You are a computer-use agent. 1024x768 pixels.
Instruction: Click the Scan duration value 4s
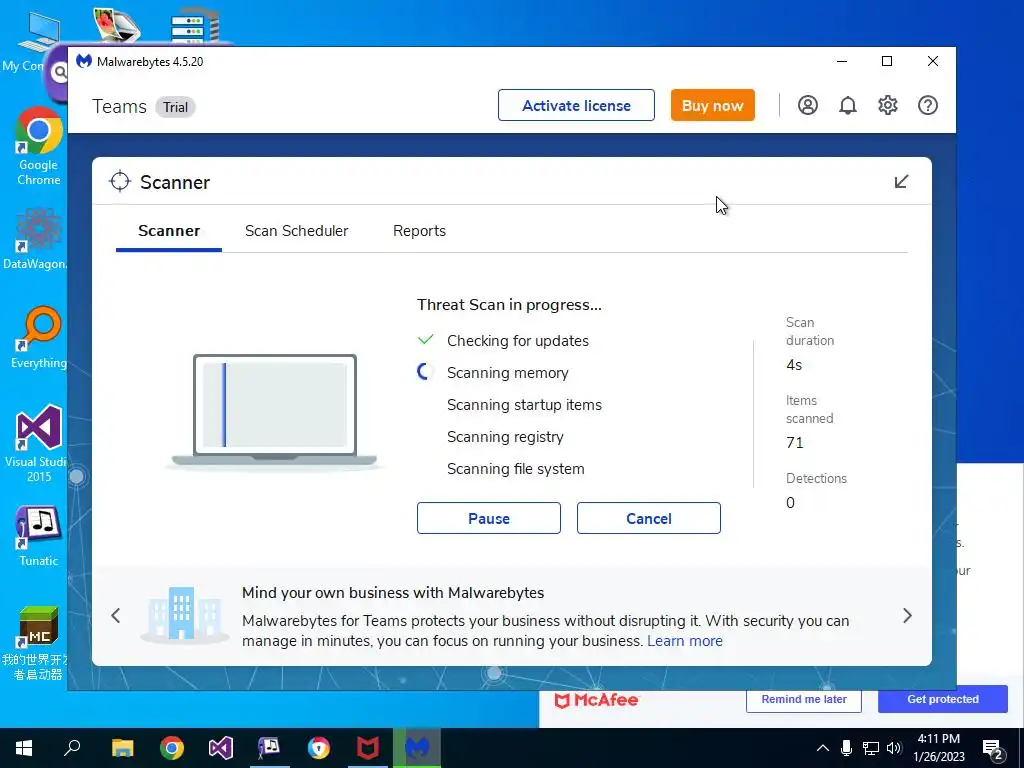[x=794, y=365]
